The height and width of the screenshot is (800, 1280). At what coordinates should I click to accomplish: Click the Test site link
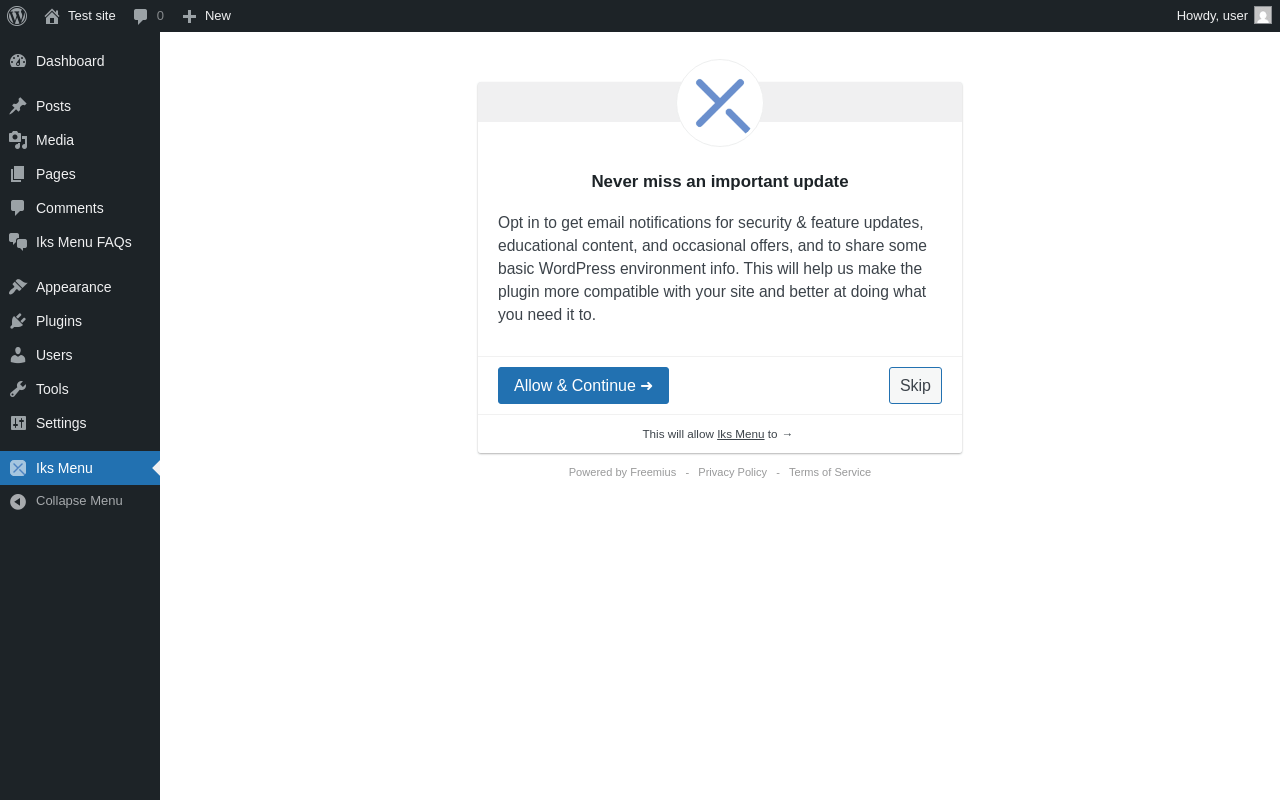[92, 16]
